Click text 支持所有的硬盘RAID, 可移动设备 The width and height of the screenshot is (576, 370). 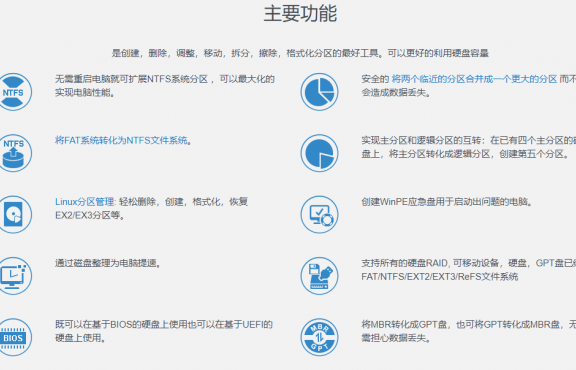tap(430, 263)
